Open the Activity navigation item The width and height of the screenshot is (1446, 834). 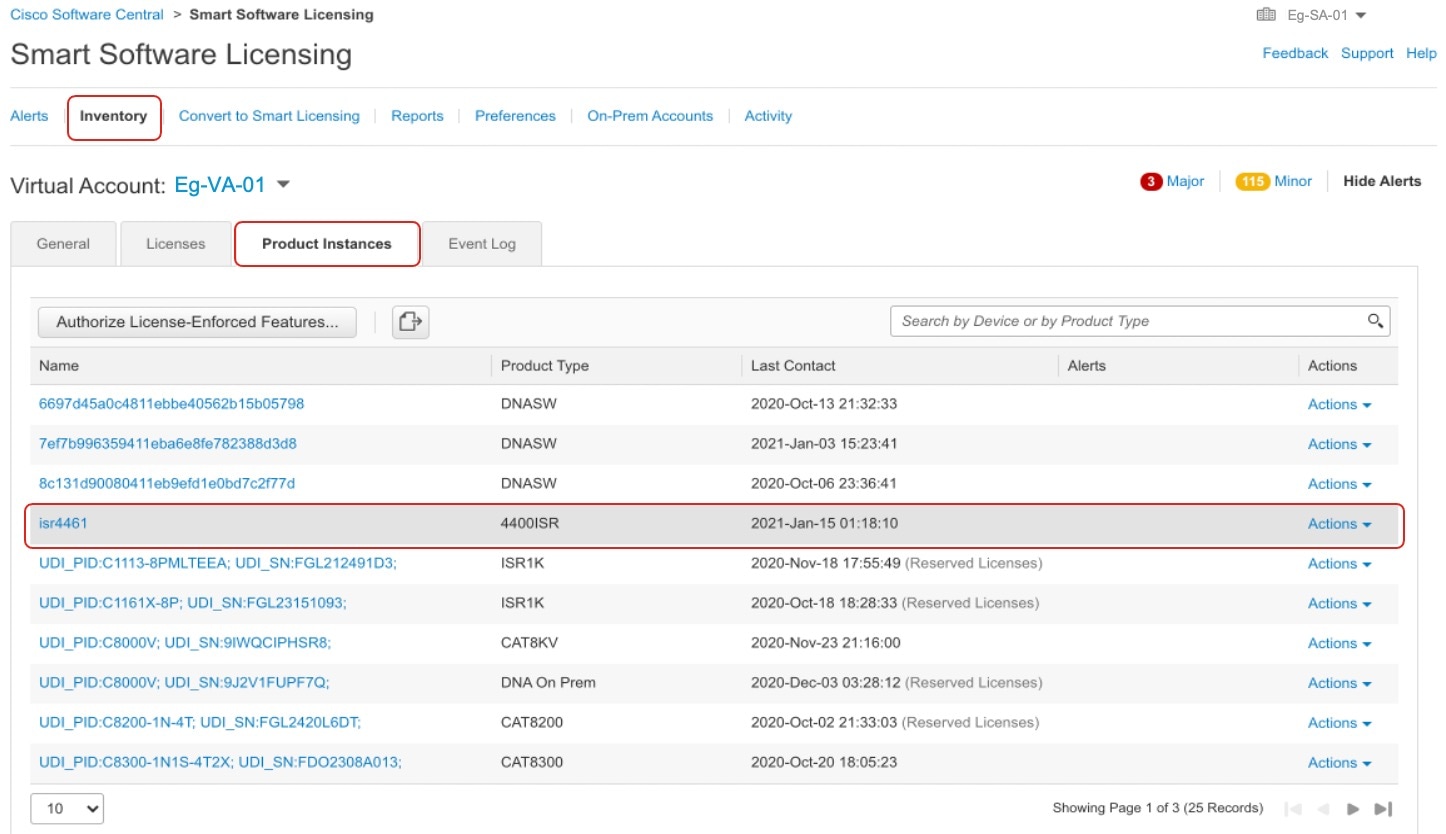(x=768, y=116)
